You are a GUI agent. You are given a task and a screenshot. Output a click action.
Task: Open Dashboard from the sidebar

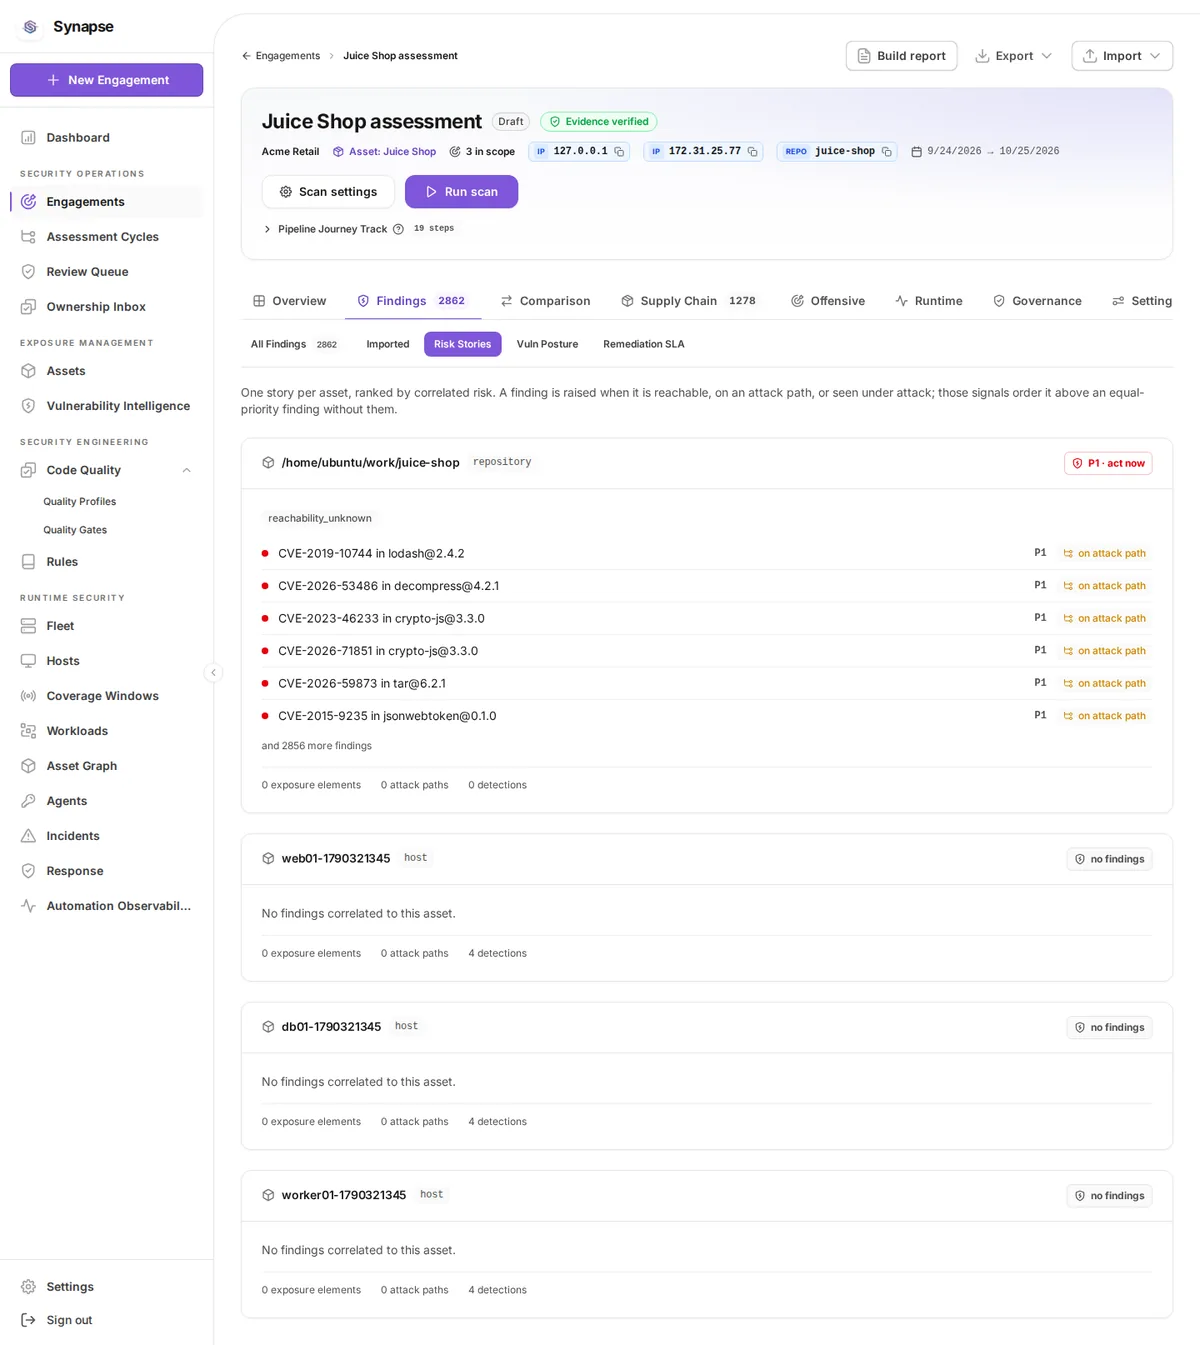107,138
